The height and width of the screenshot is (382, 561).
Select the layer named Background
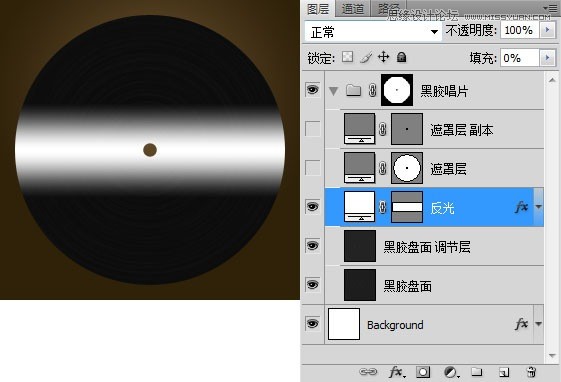(x=395, y=325)
